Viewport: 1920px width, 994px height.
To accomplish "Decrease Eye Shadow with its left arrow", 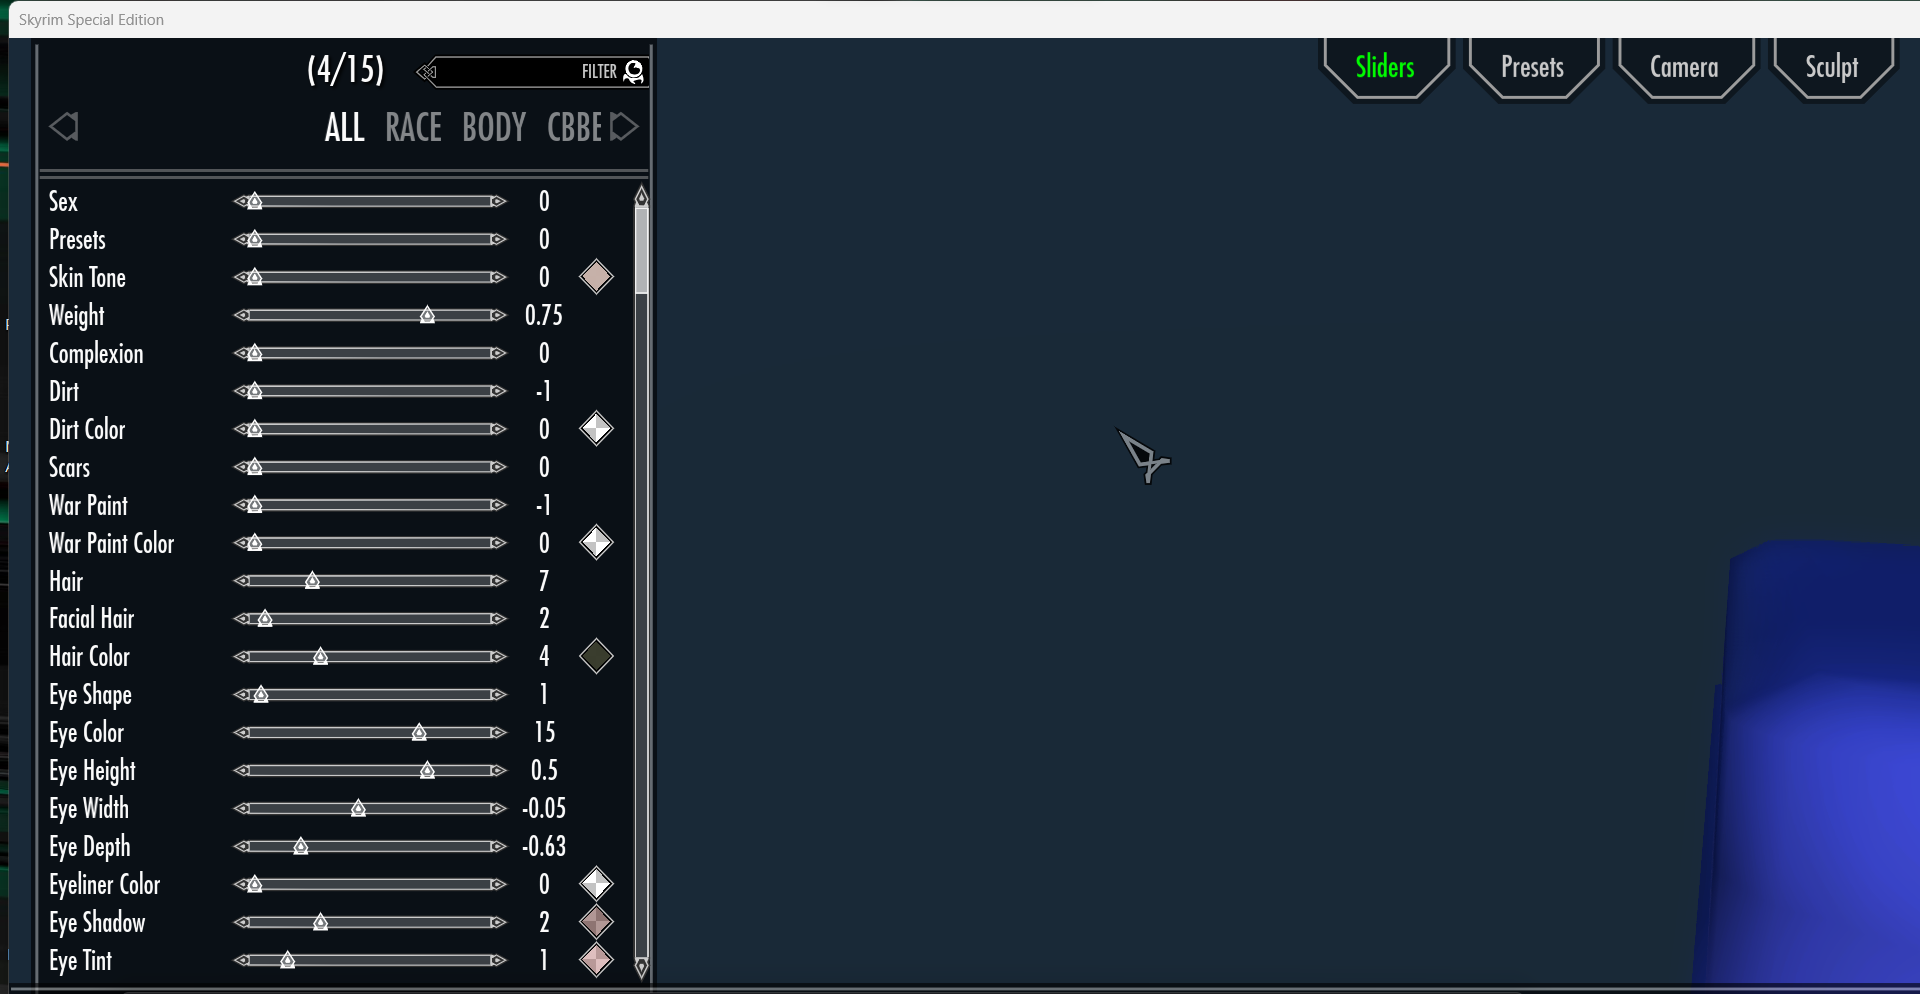I will [241, 923].
